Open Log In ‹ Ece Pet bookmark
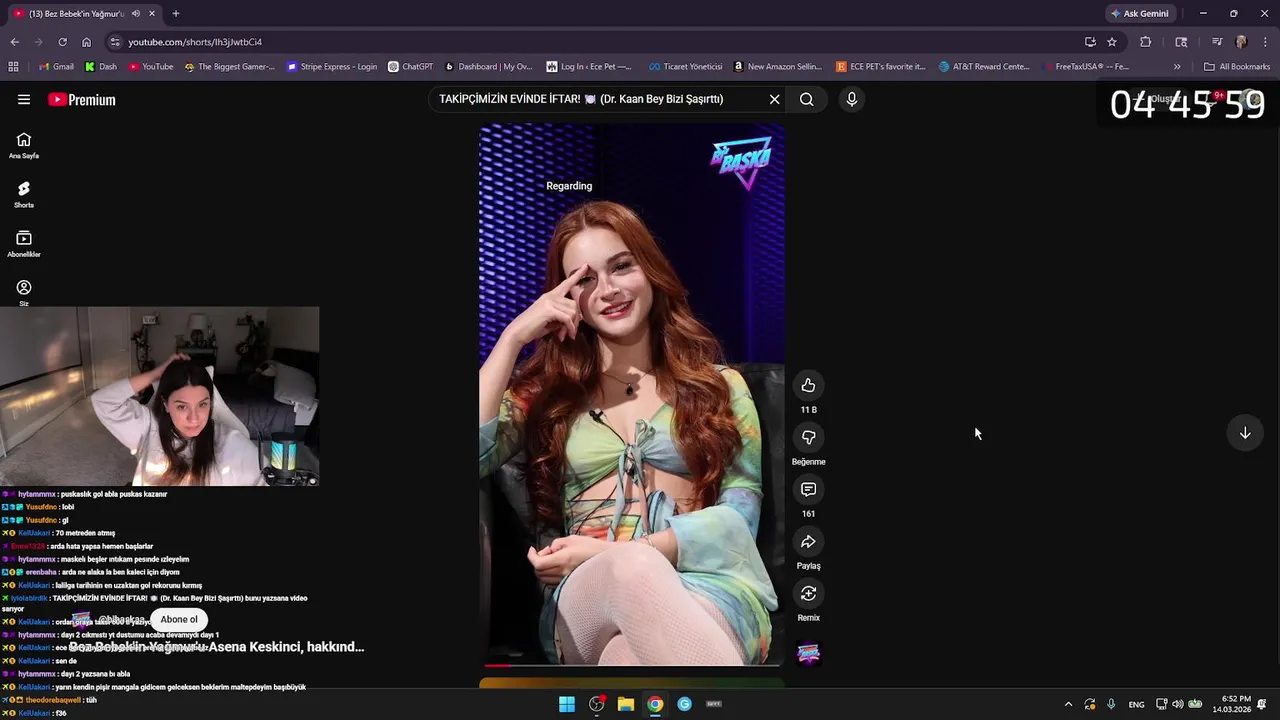Viewport: 1280px width, 720px height. click(x=589, y=67)
